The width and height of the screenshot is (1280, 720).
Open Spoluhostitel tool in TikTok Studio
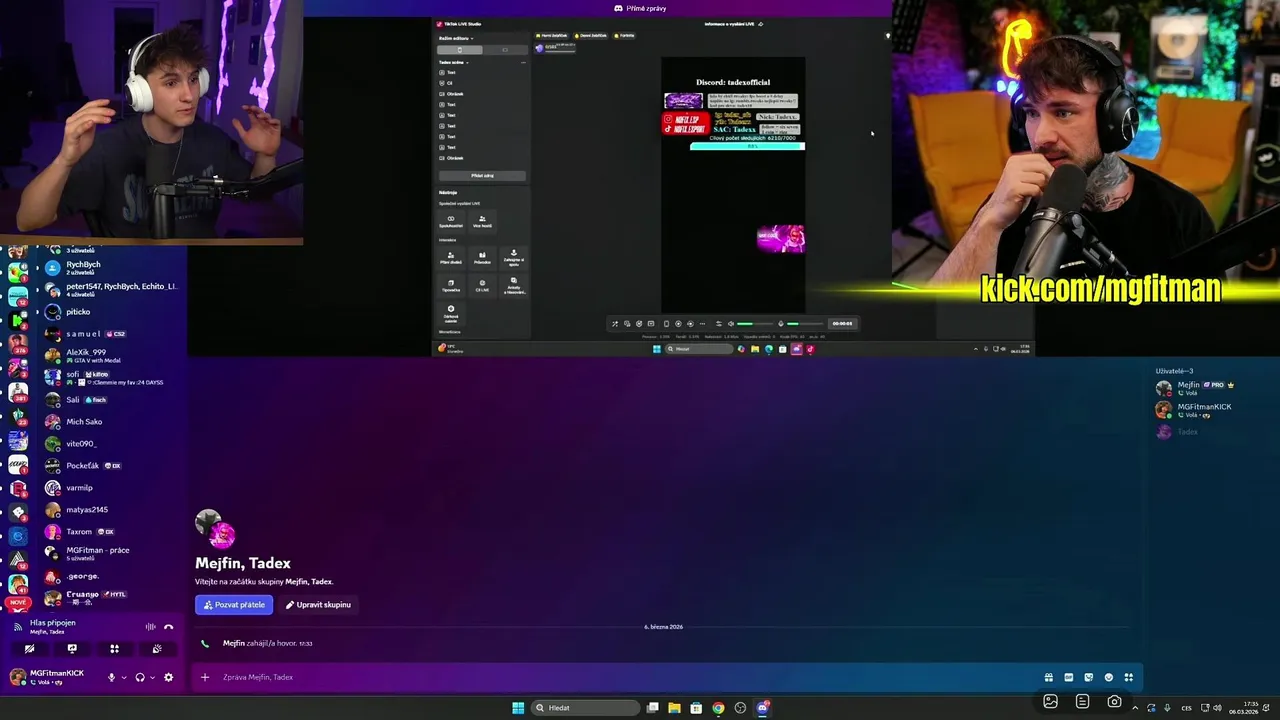[x=451, y=221]
